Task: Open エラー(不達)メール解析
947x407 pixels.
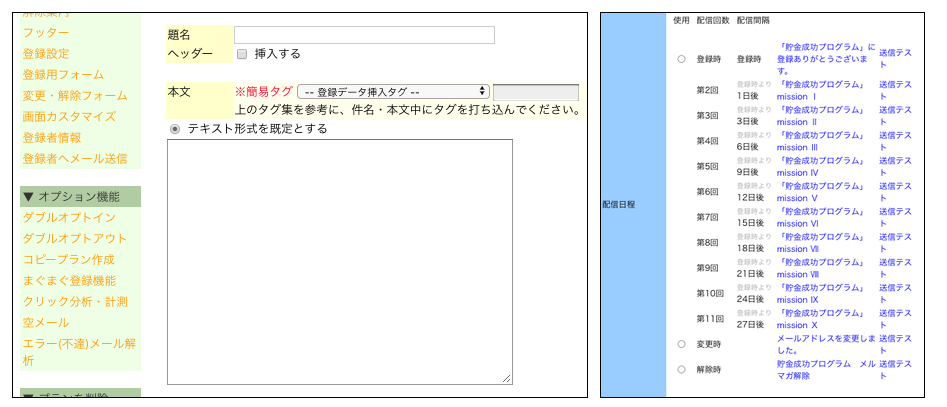Action: [79, 352]
